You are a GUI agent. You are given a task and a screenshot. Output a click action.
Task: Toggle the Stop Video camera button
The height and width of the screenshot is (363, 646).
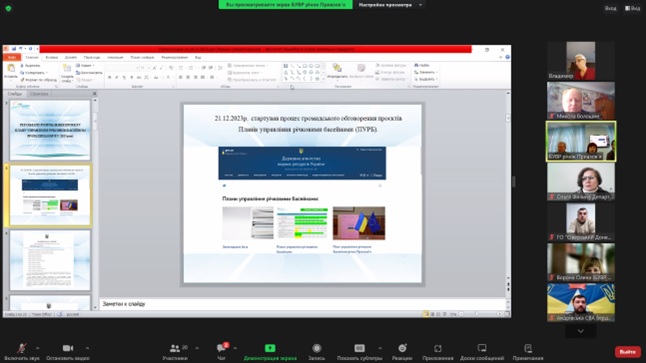pos(68,349)
